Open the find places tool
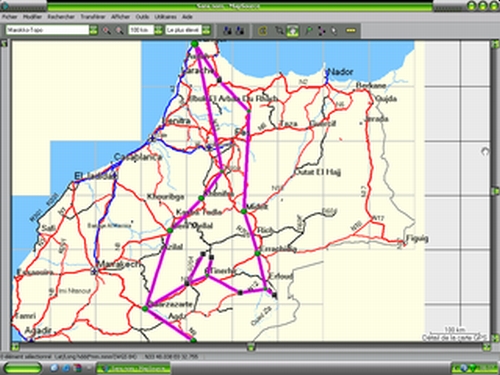 (263, 31)
